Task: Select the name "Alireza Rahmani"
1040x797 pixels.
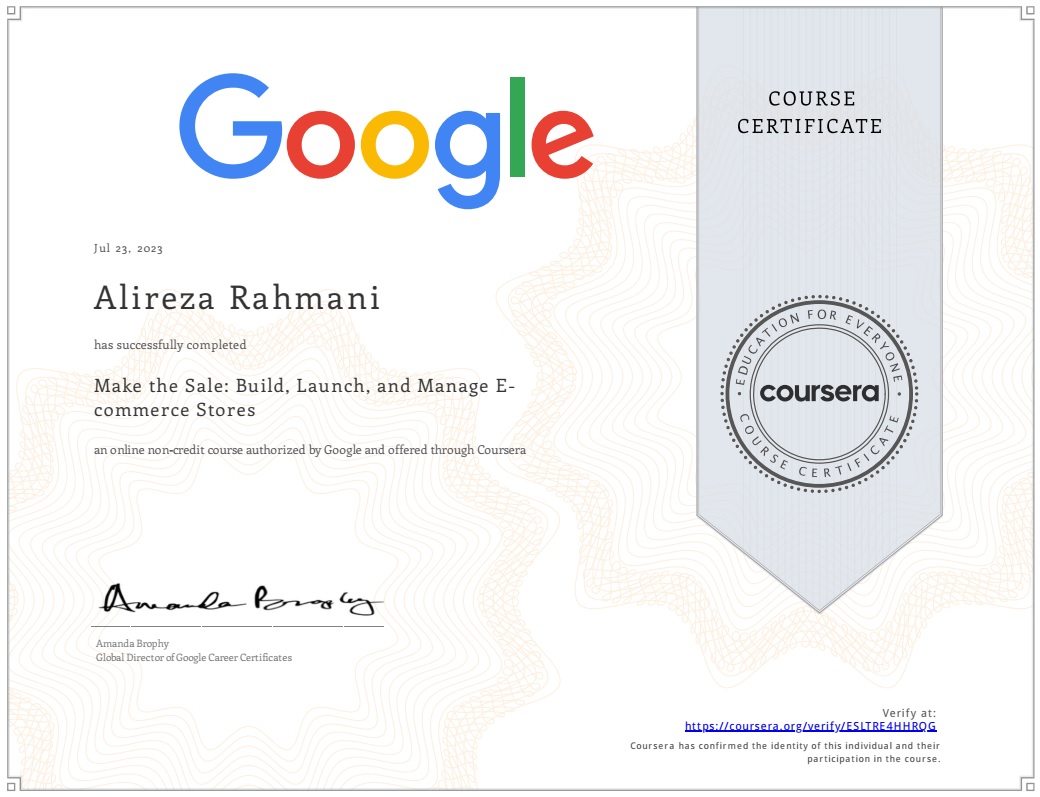Action: click(x=237, y=298)
